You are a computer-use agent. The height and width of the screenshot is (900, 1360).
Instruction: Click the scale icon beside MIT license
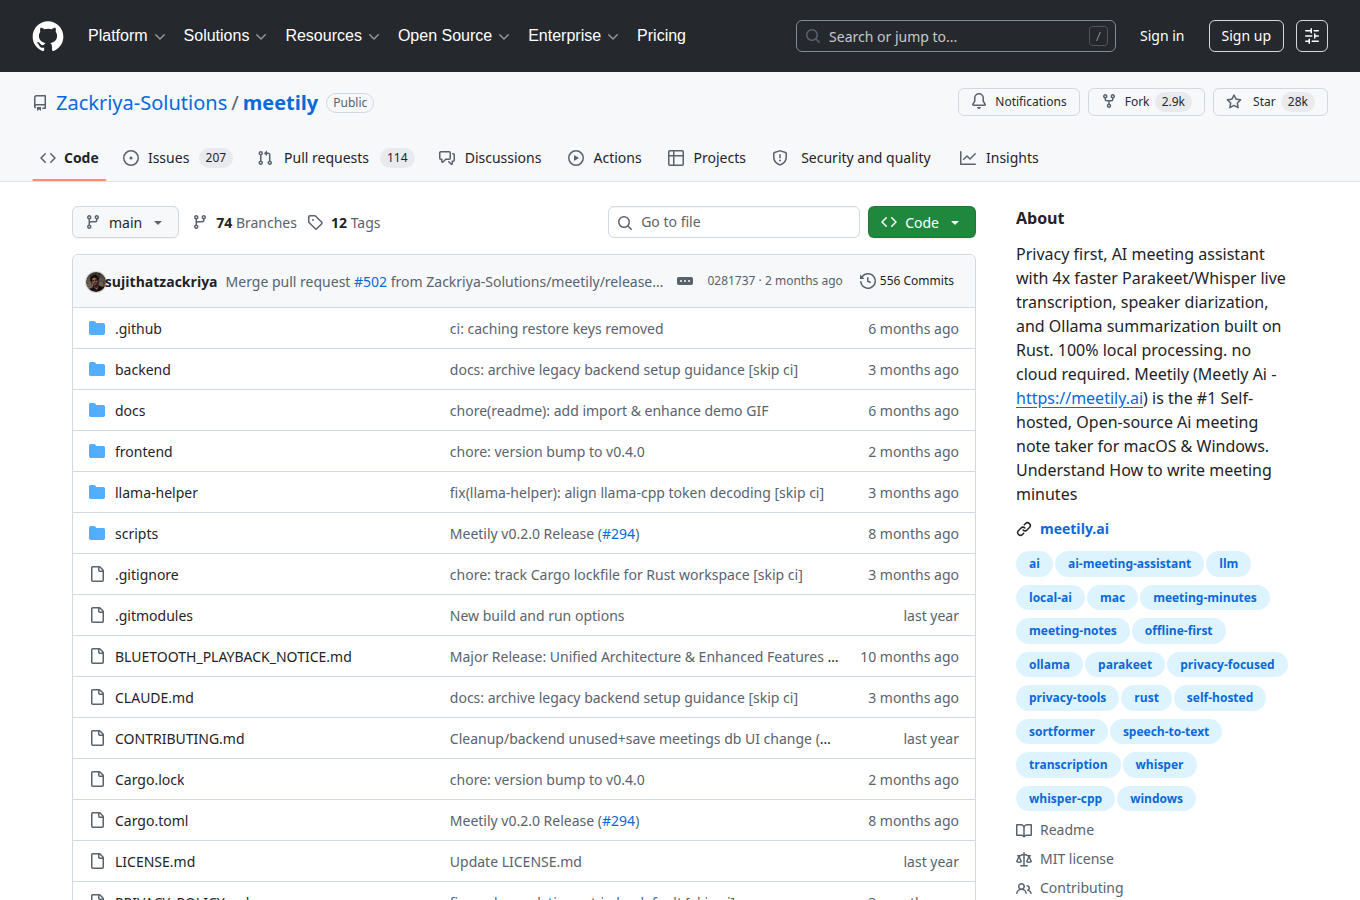click(x=1024, y=859)
